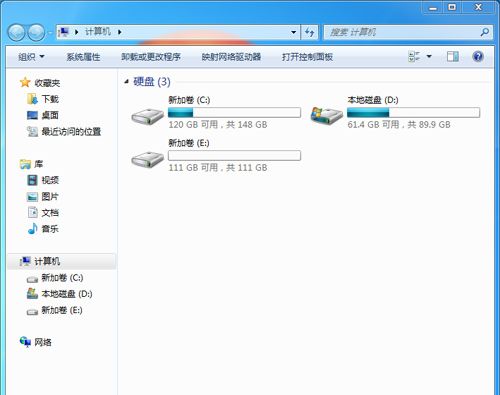500x395 pixels.
Task: Click the 音乐 note icon
Action: point(32,229)
